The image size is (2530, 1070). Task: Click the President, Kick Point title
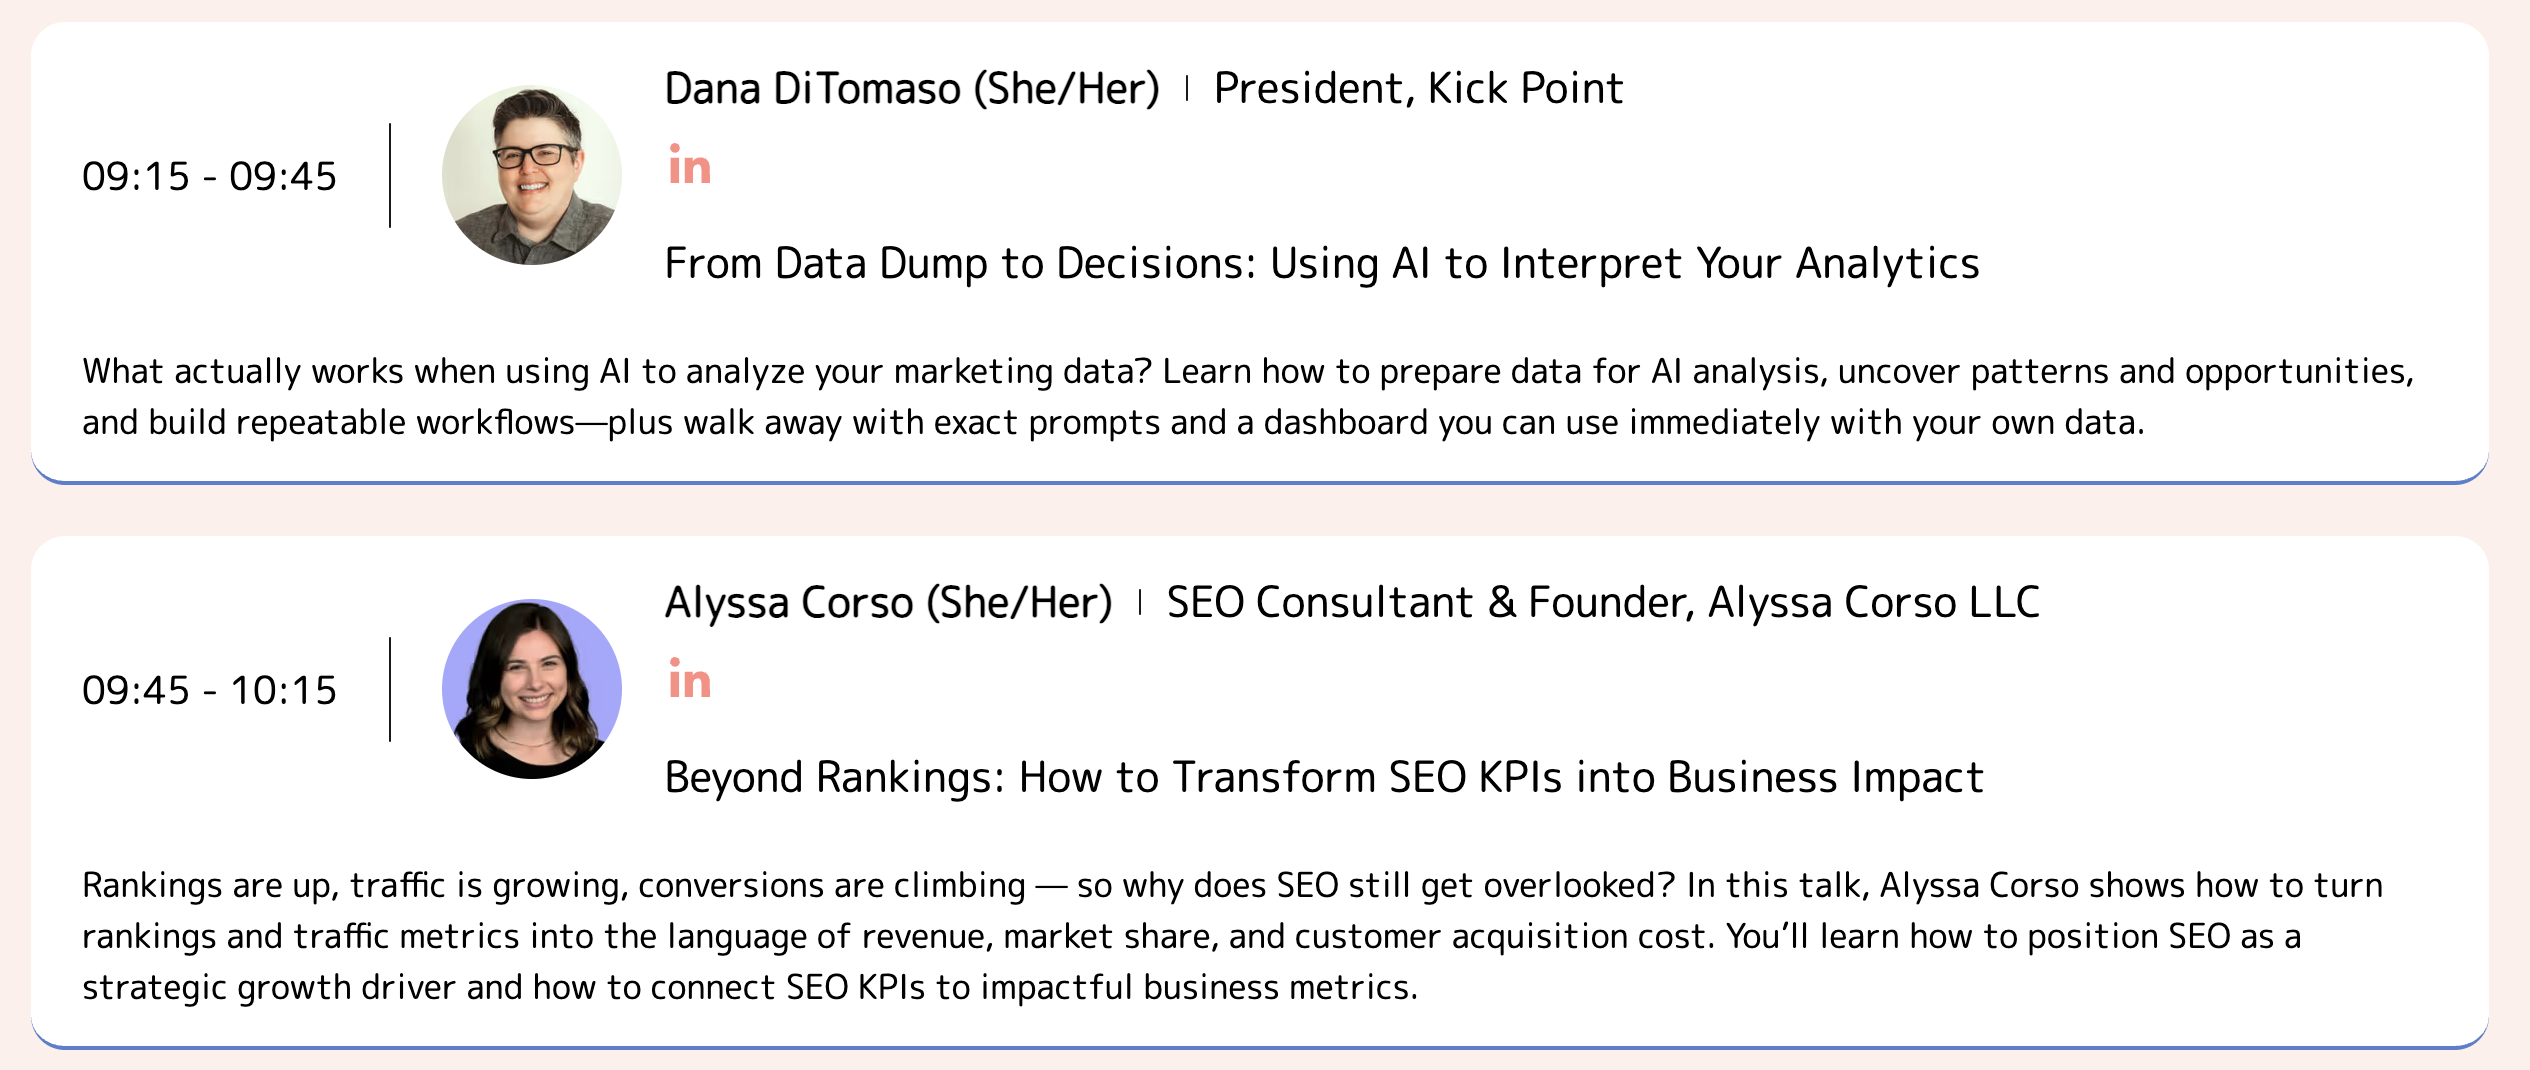pos(1417,89)
